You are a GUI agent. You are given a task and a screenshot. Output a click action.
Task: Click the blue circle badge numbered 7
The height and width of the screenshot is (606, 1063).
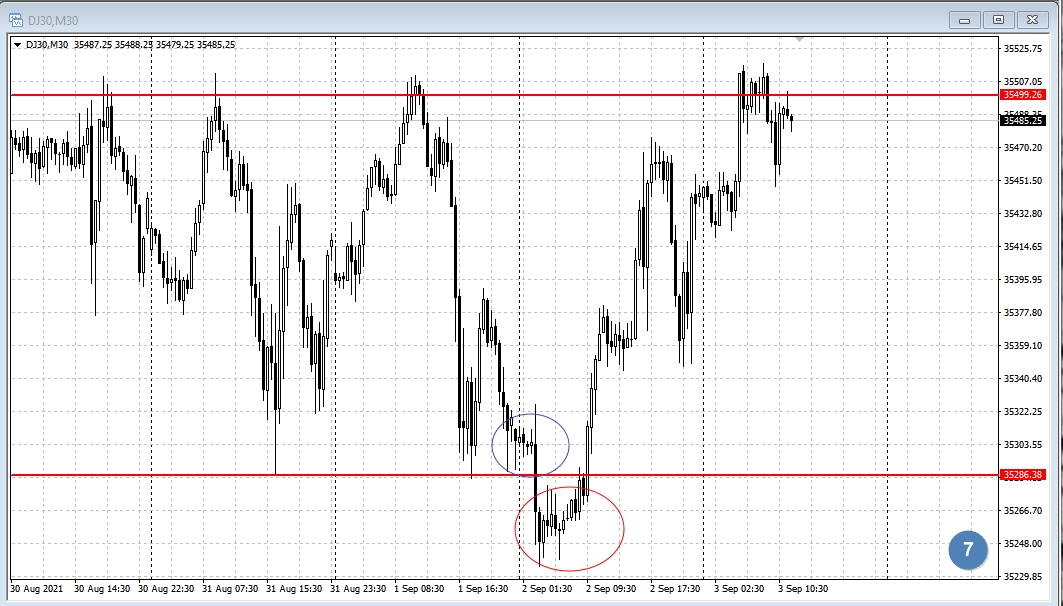point(967,550)
